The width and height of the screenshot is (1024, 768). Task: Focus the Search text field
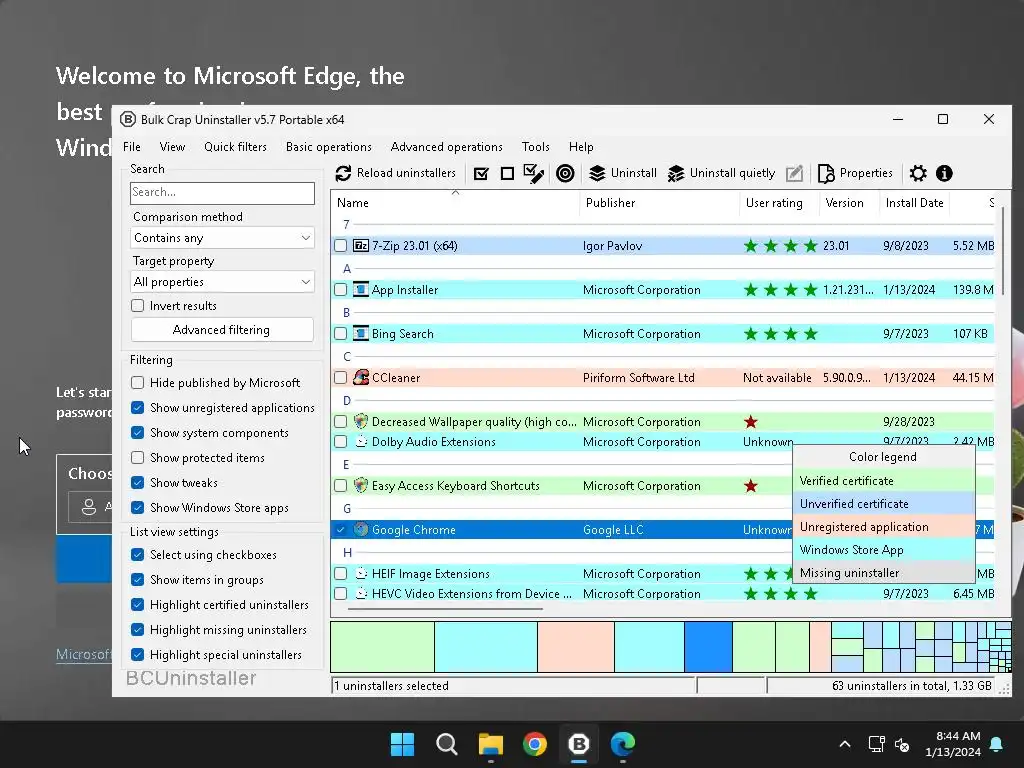click(222, 193)
